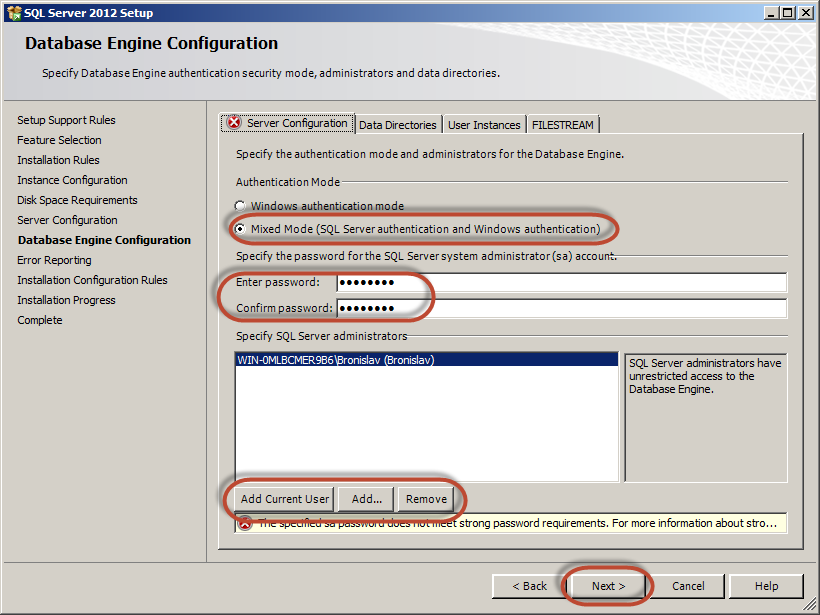Click the Add... button

coord(367,499)
